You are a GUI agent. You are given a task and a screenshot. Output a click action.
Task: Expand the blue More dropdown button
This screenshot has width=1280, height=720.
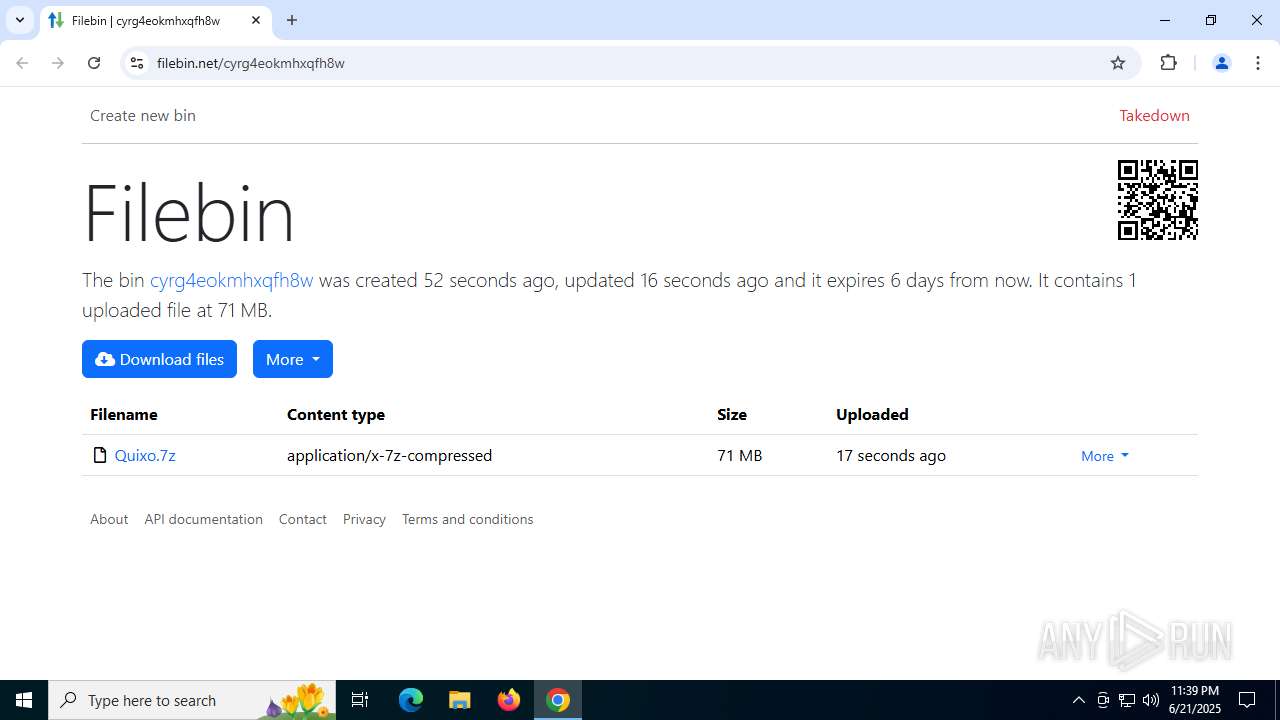(293, 359)
